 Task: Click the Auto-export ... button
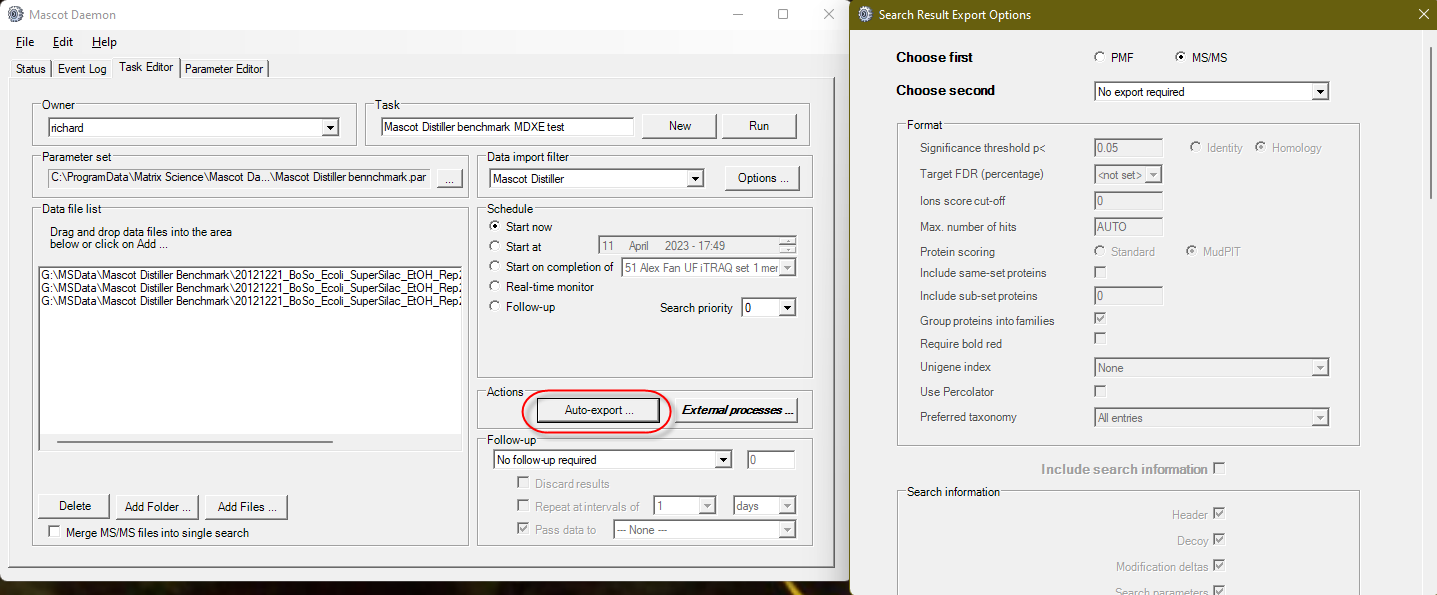tap(599, 410)
